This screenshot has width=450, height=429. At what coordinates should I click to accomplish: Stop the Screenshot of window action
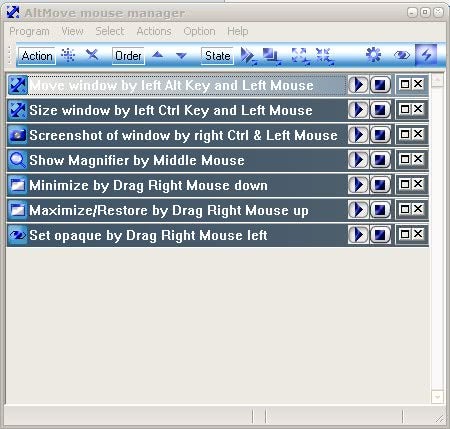click(x=380, y=135)
